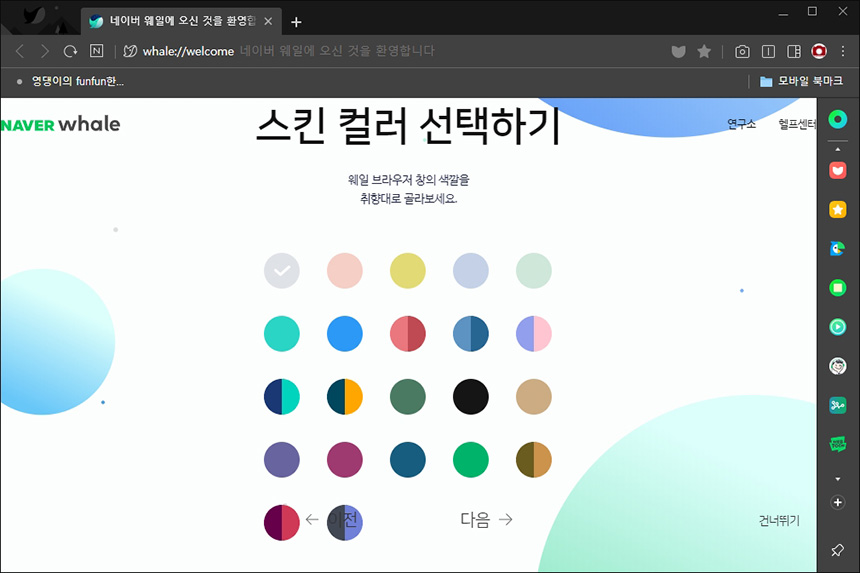
Task: Toggle the sidebar panel layout icon
Action: click(794, 52)
